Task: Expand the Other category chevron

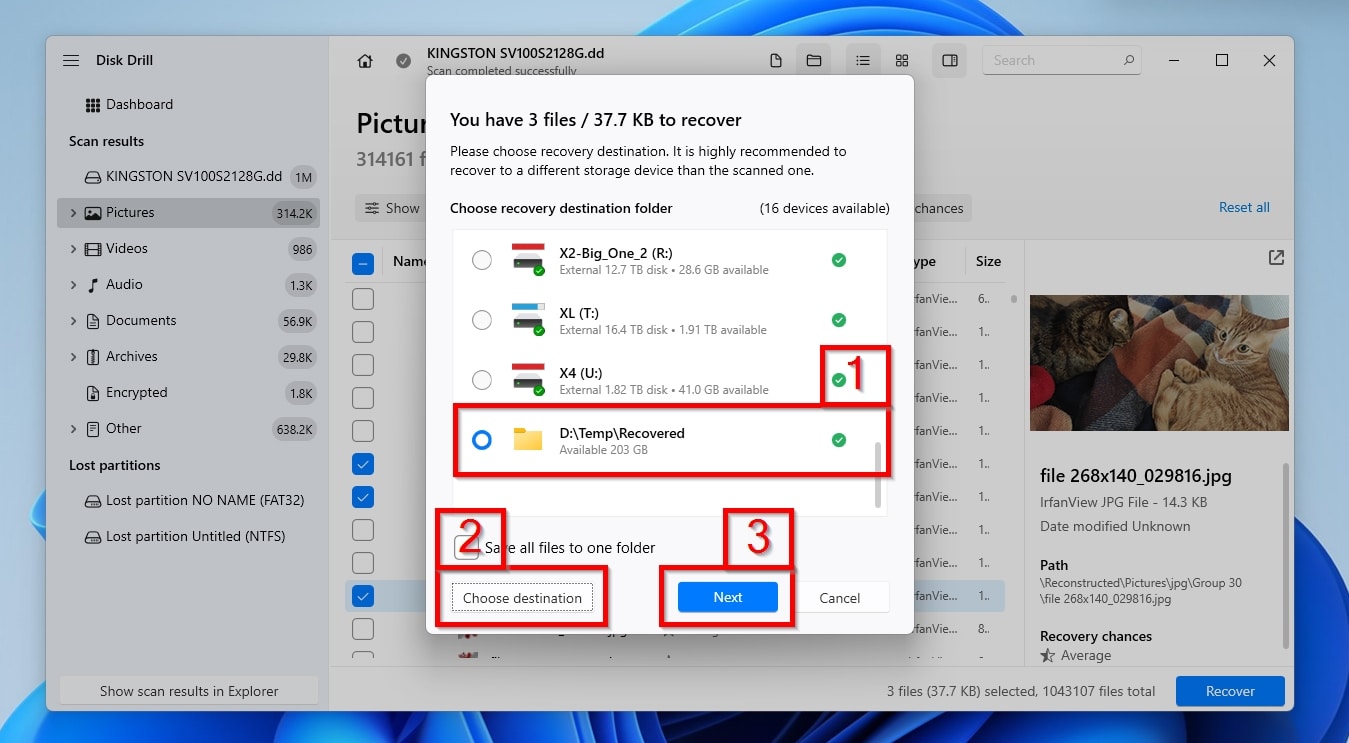Action: click(73, 429)
